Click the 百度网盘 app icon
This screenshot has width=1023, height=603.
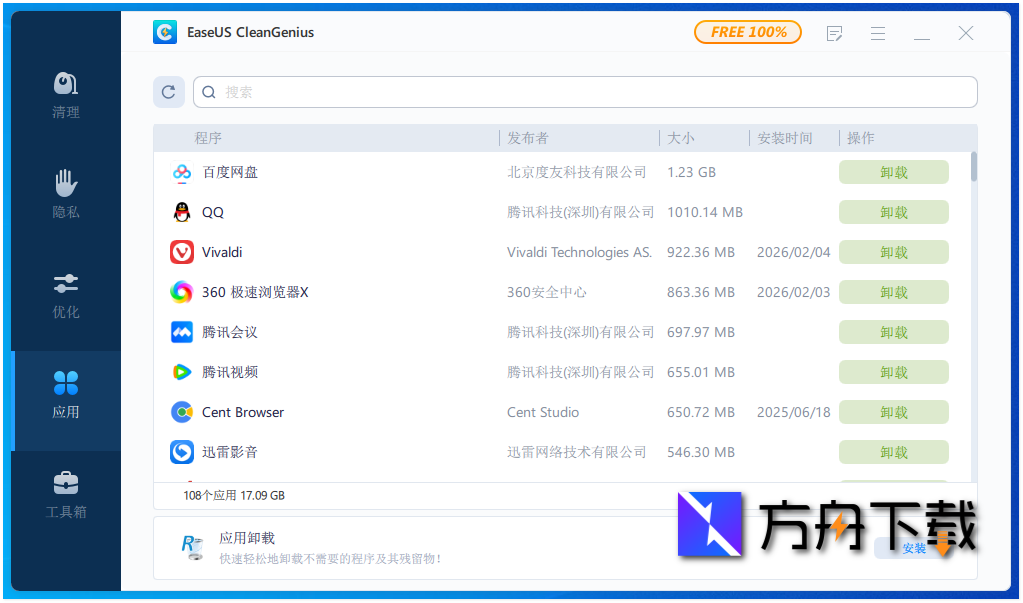pos(181,172)
